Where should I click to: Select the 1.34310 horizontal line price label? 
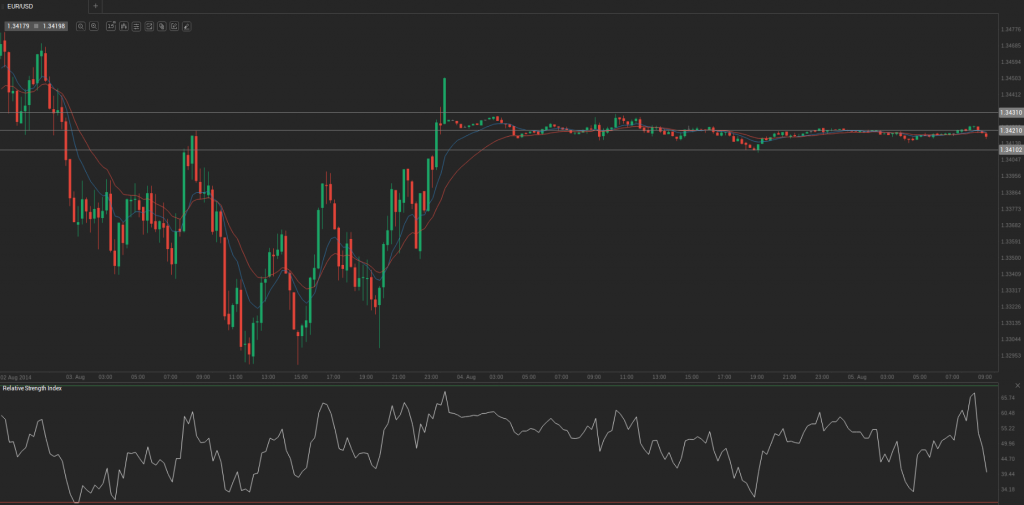point(1010,113)
